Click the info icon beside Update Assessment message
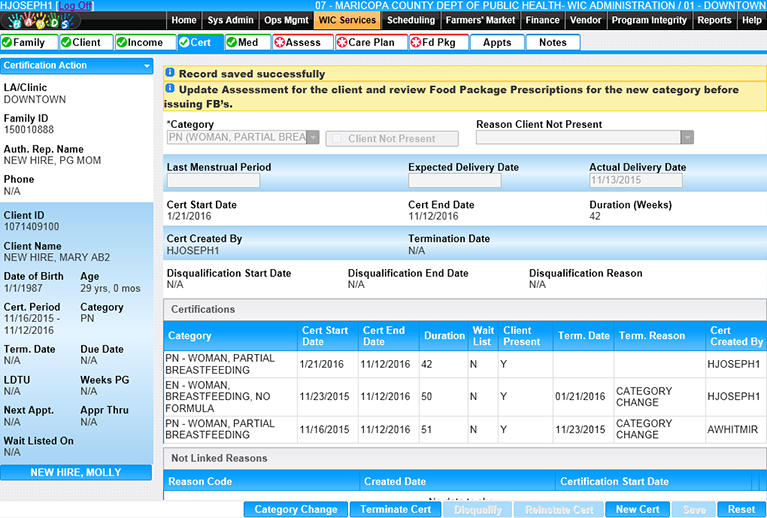Image resolution: width=767 pixels, height=518 pixels. click(x=170, y=89)
